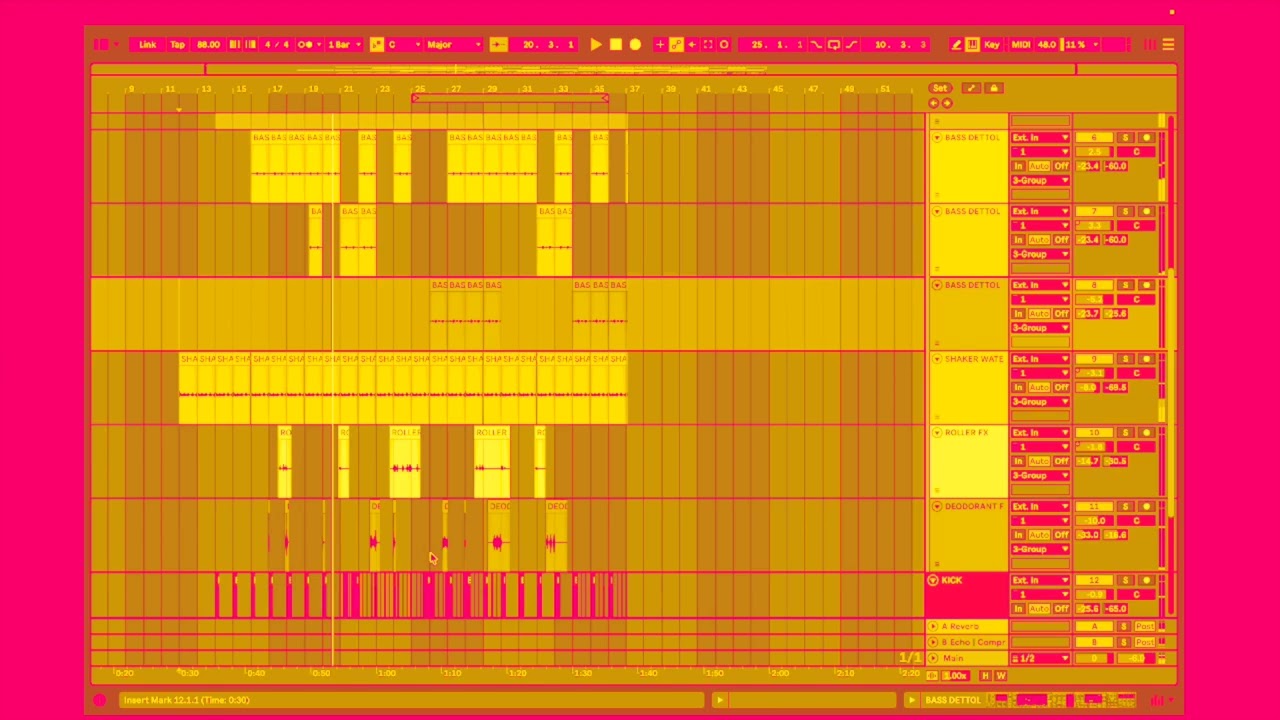Unfold the A Reverb return track

(934, 627)
